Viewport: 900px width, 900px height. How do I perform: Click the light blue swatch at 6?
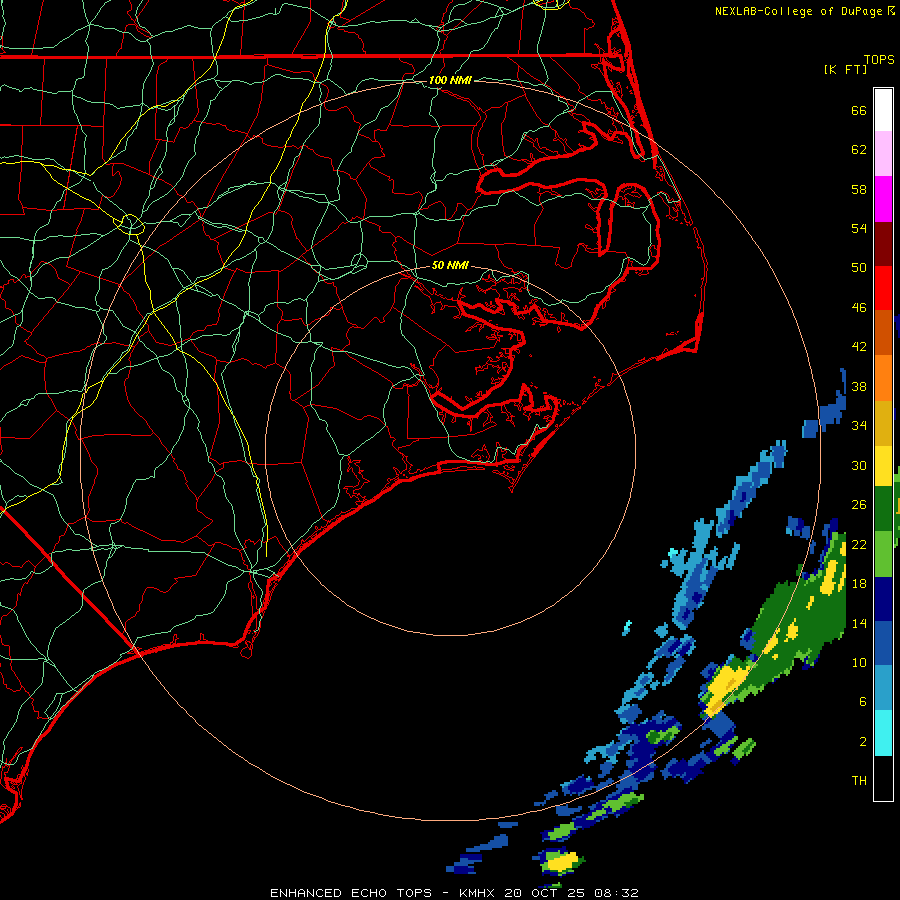click(883, 688)
